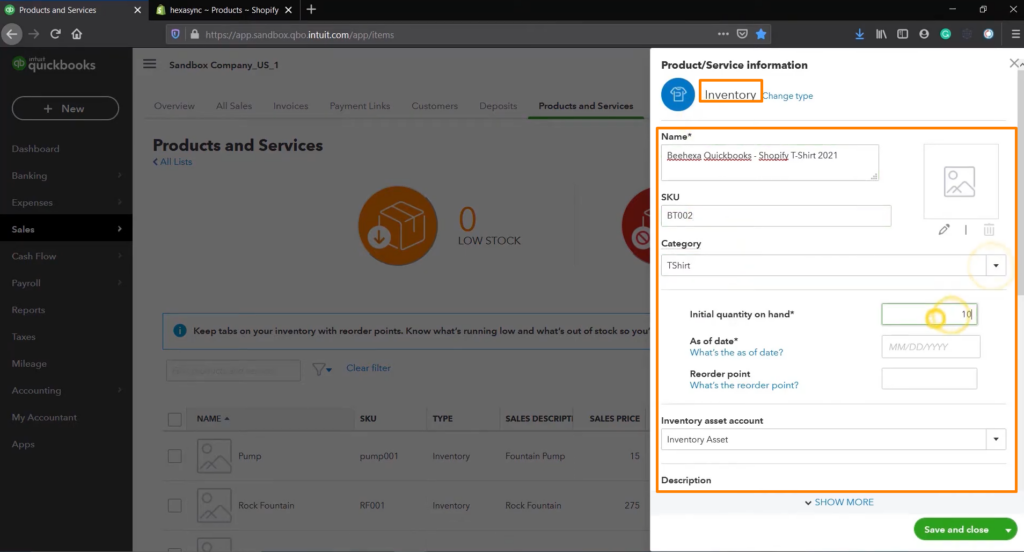The height and width of the screenshot is (552, 1024).
Task: Check the Rock Fountain row checkbox
Action: tap(174, 505)
